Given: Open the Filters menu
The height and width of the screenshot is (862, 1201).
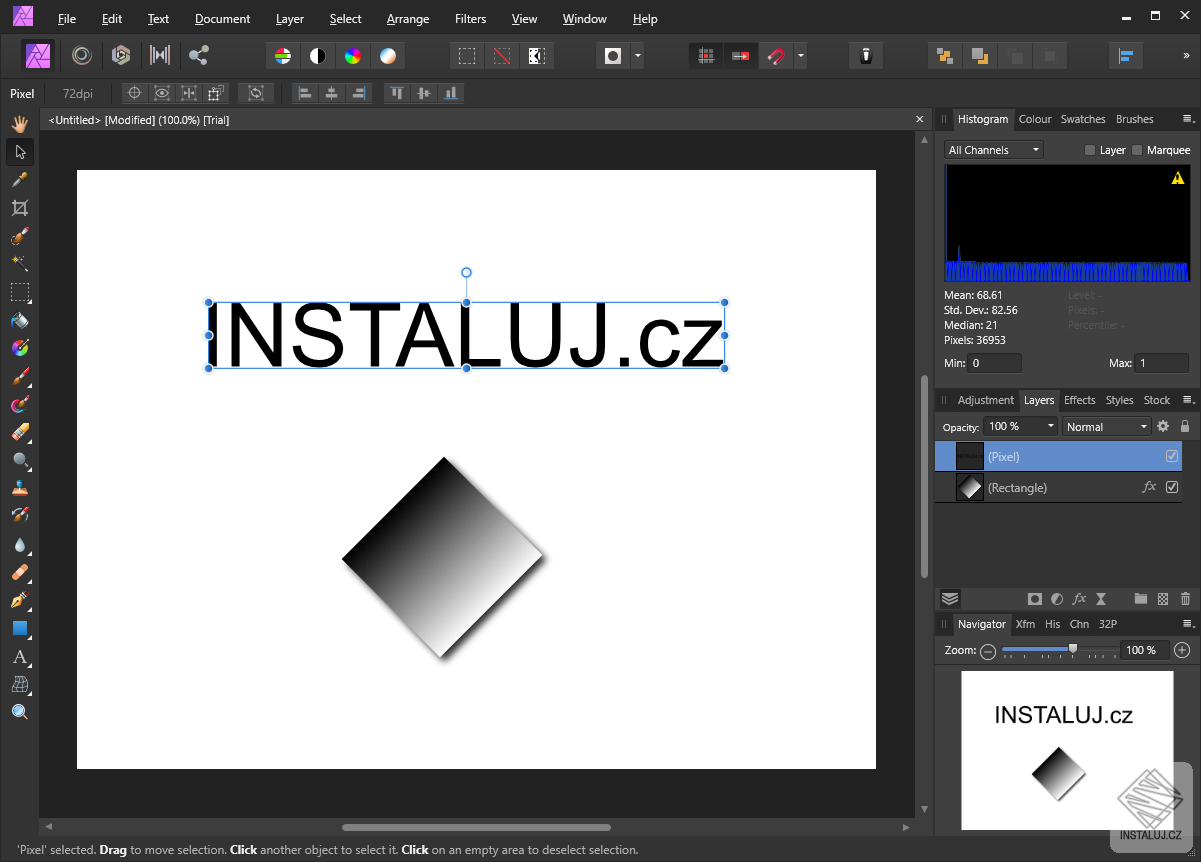Looking at the screenshot, I should (470, 19).
